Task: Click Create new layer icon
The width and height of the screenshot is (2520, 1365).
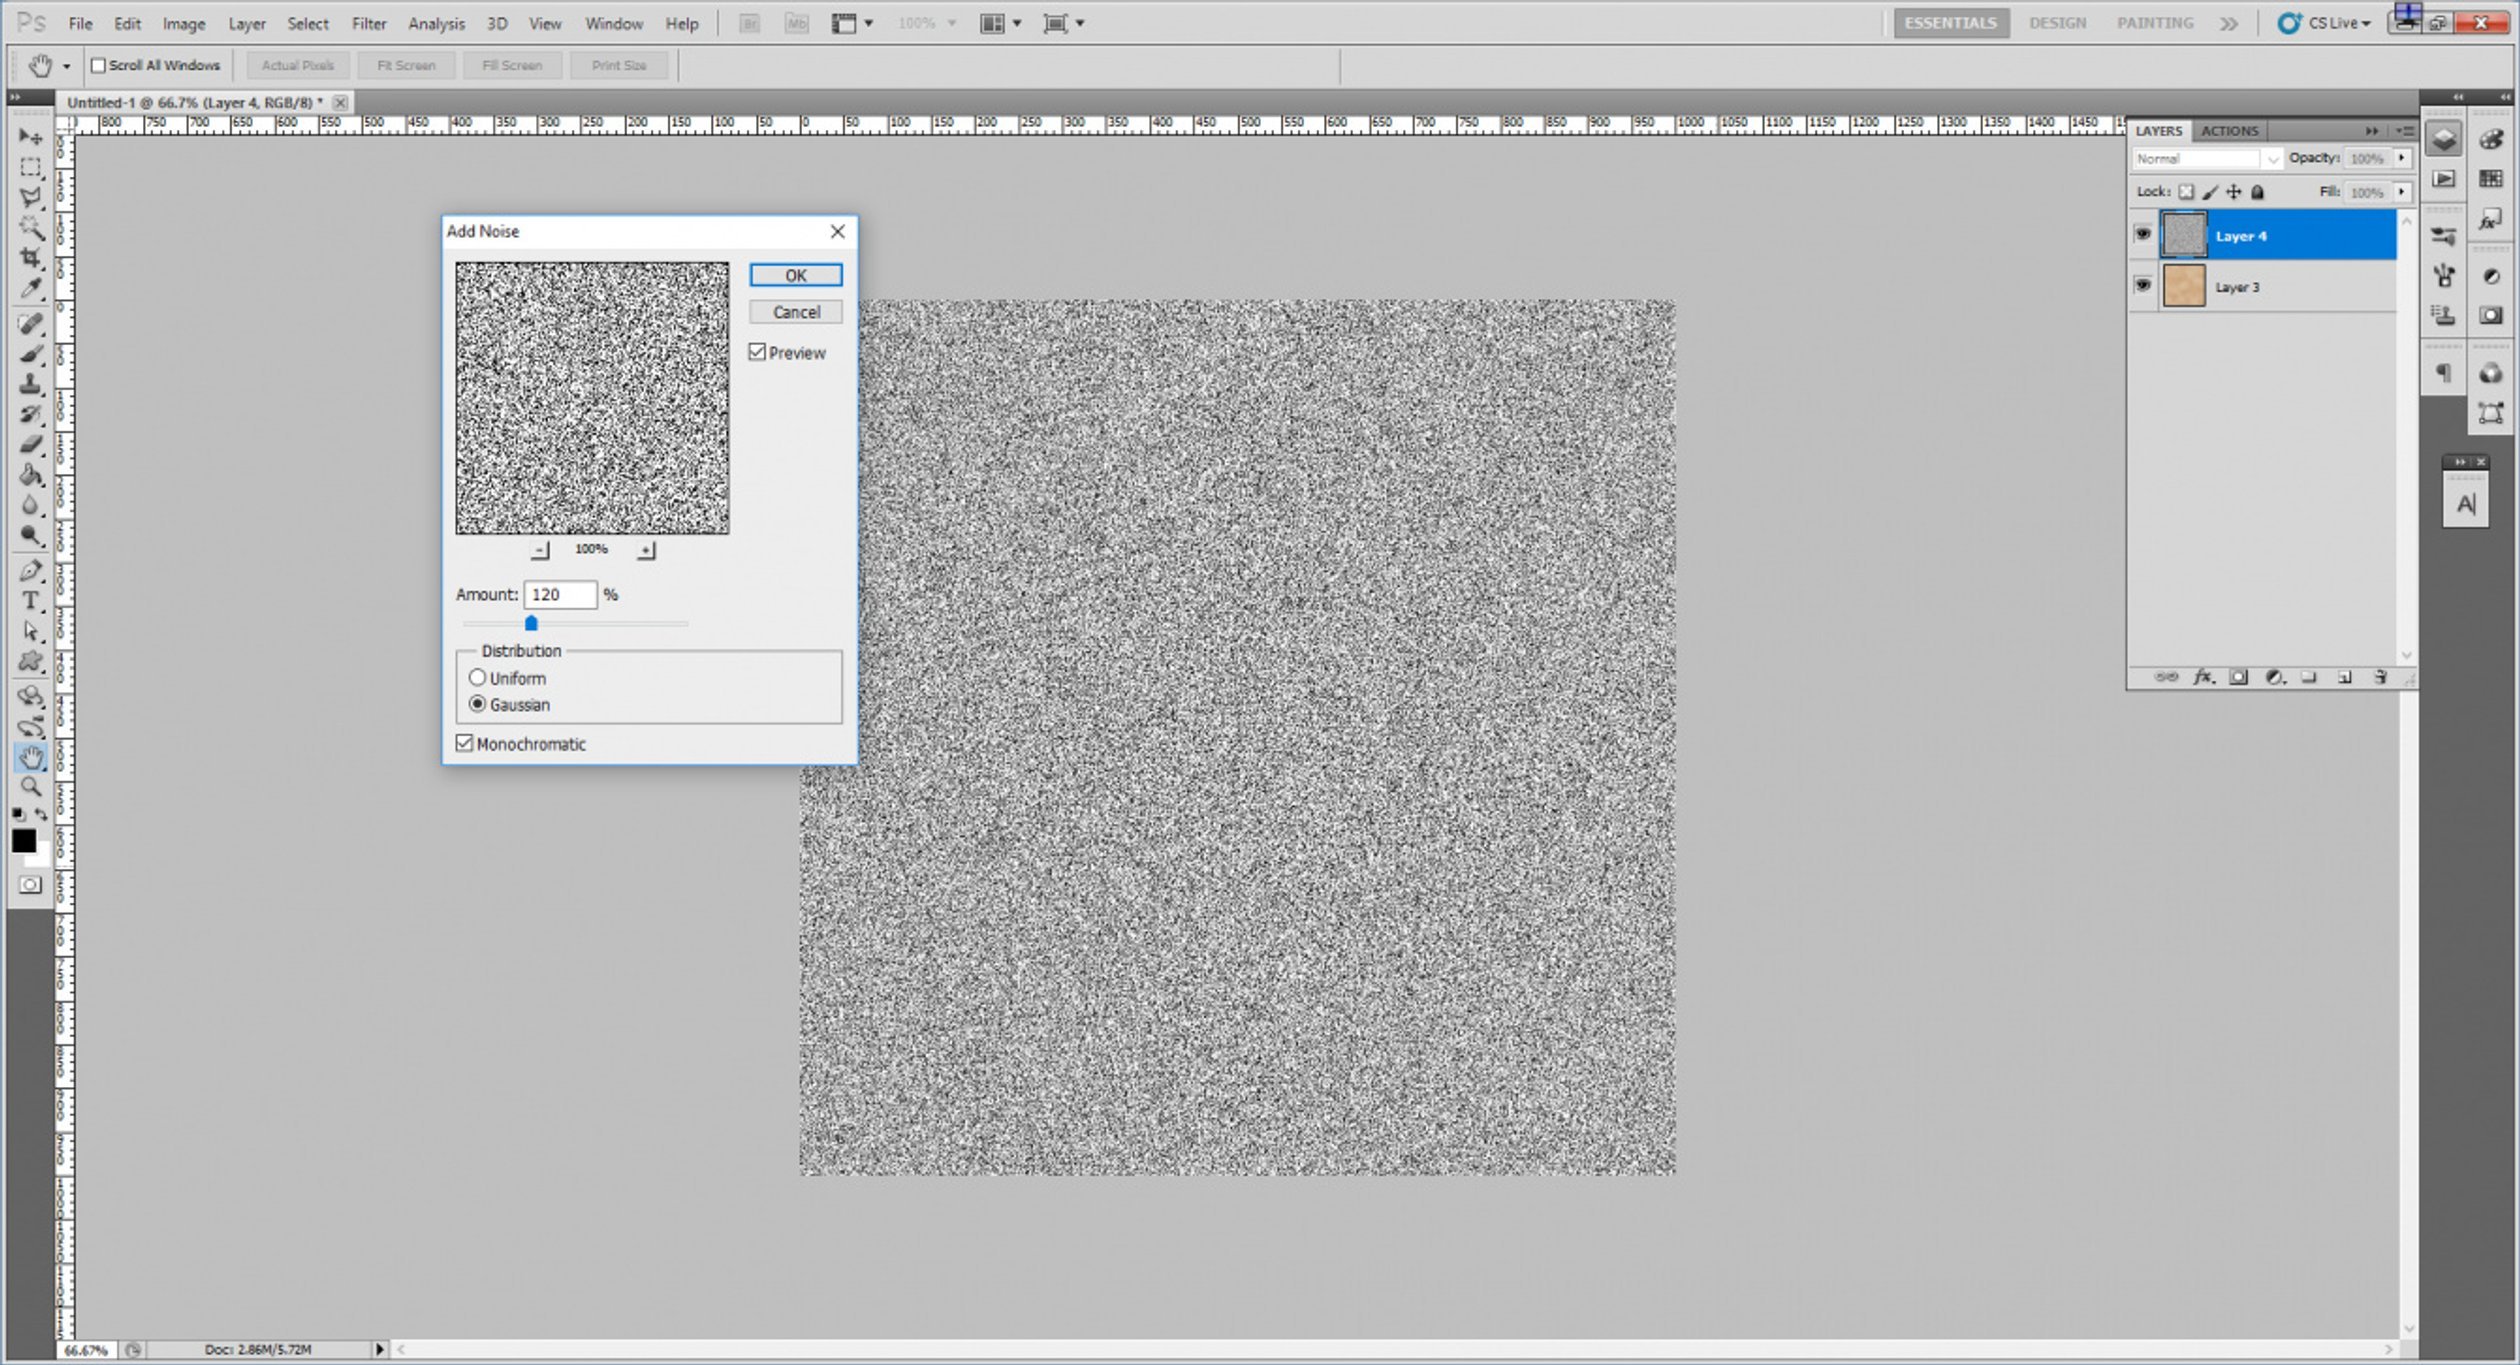Action: point(2345,678)
